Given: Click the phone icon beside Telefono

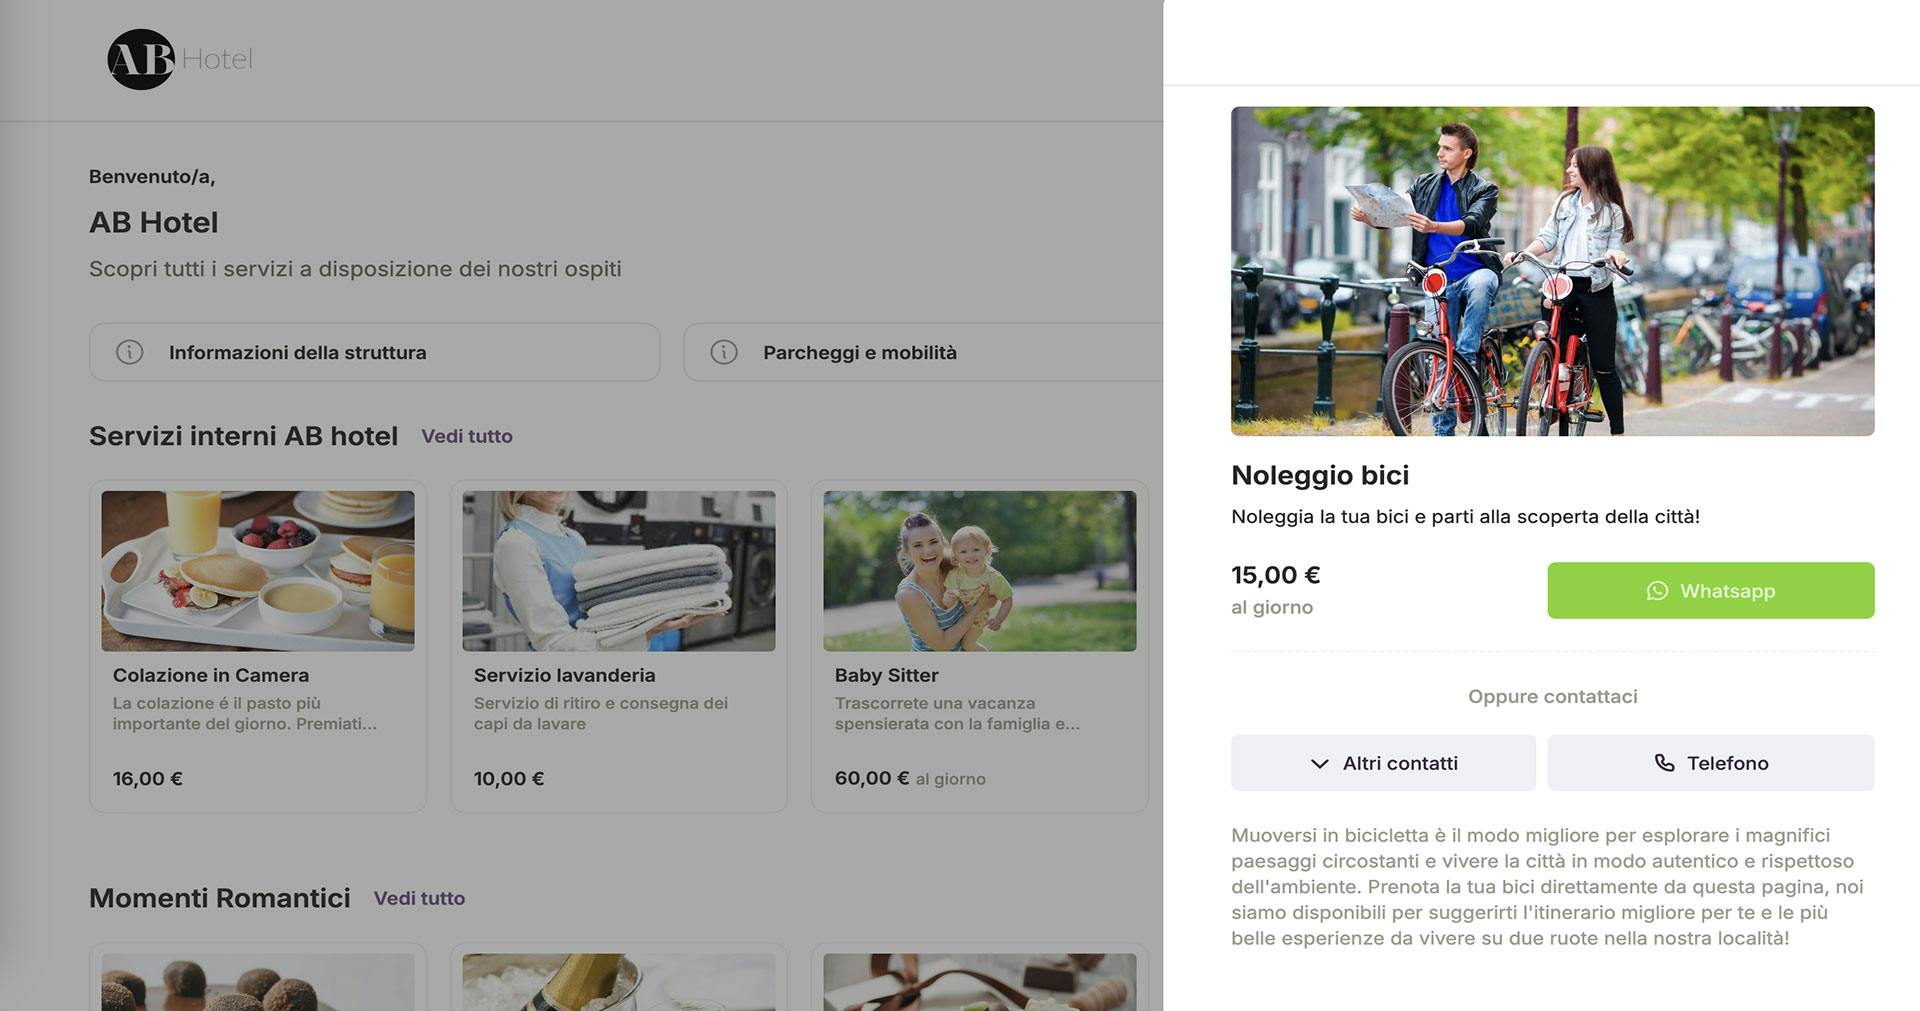Looking at the screenshot, I should click(1664, 763).
